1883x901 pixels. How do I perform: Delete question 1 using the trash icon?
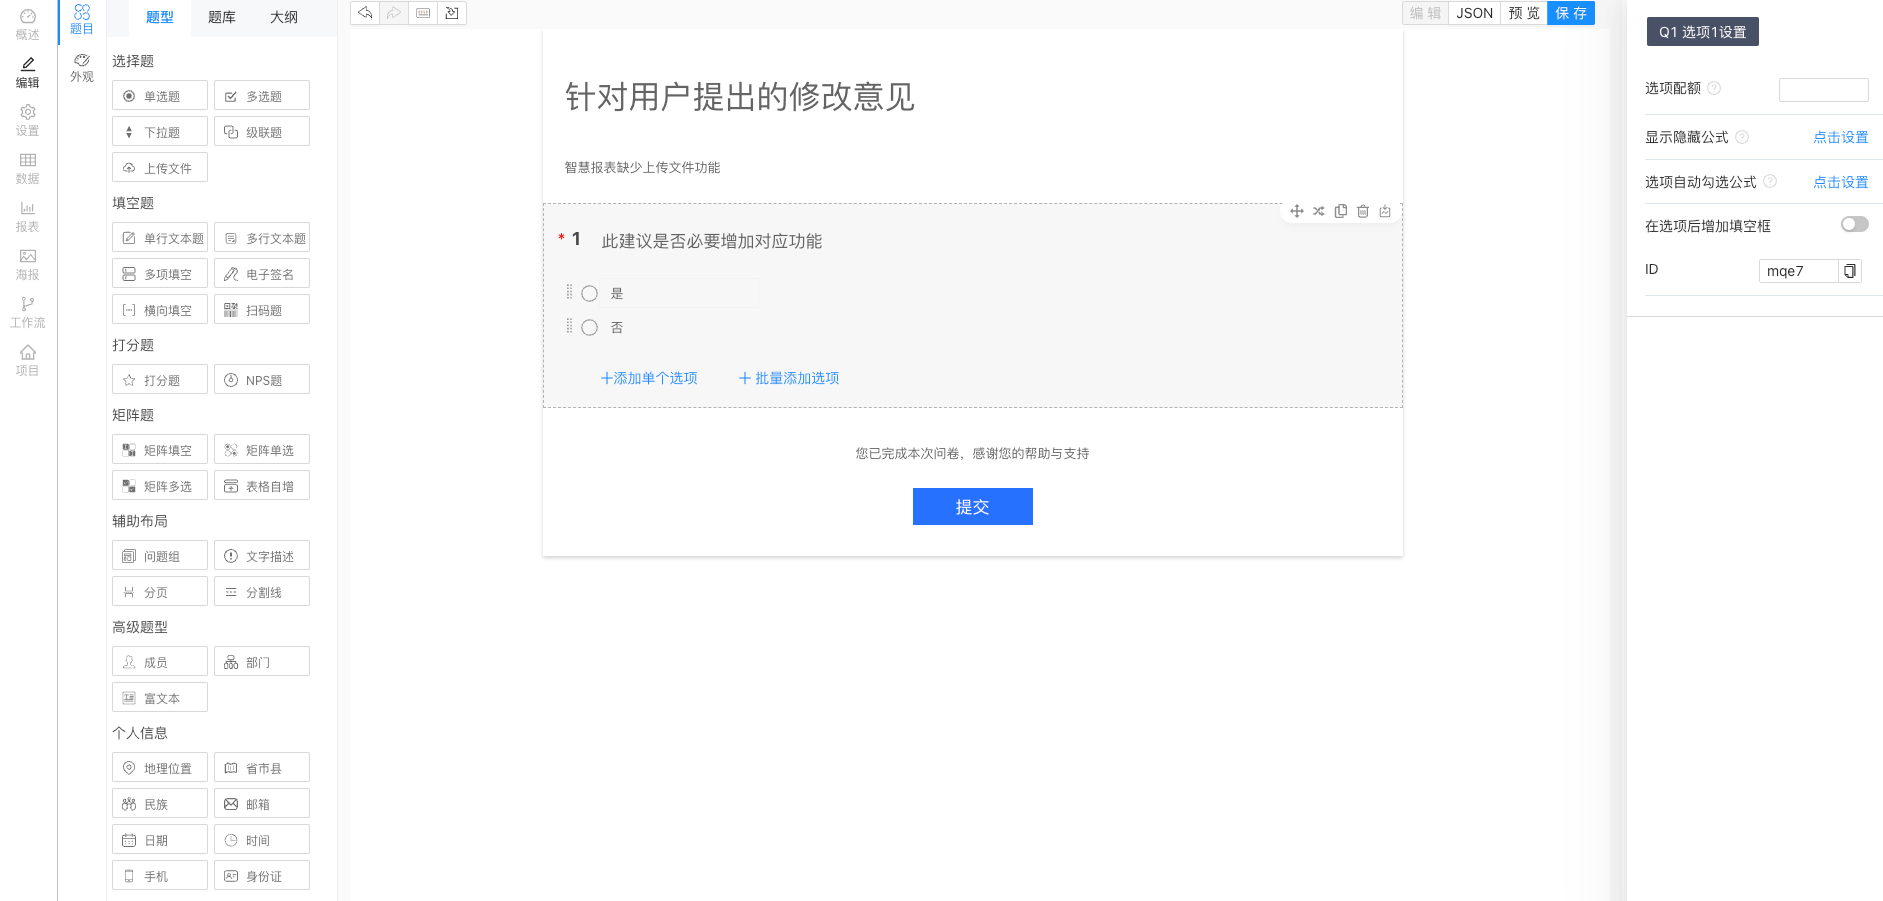pos(1363,211)
